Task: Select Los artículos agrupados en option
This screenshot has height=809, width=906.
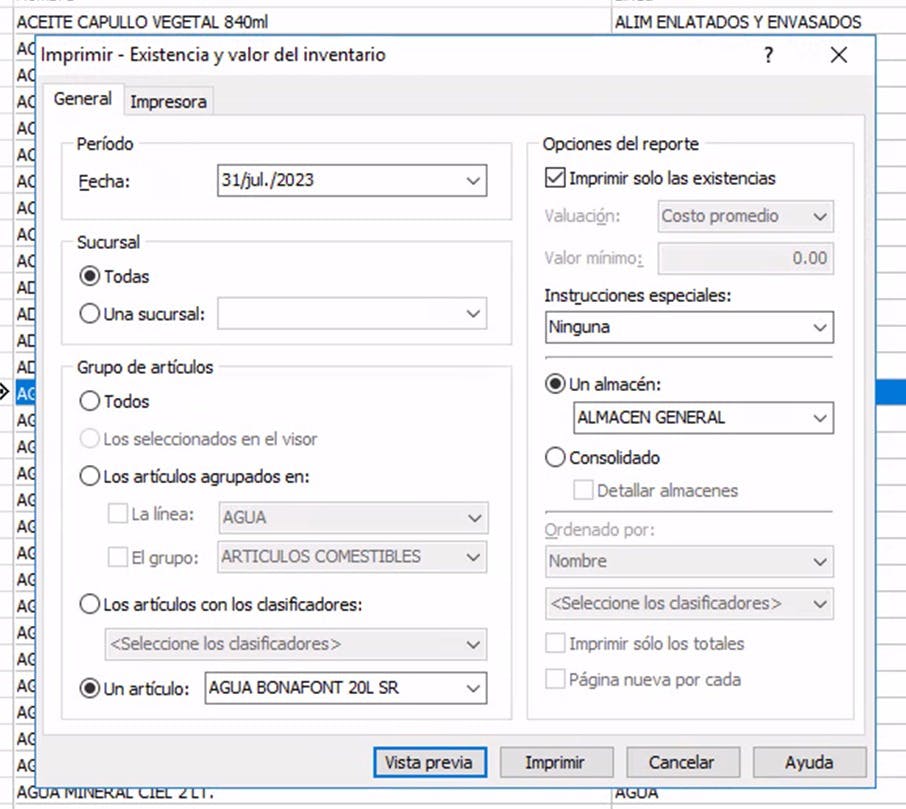Action: point(90,476)
